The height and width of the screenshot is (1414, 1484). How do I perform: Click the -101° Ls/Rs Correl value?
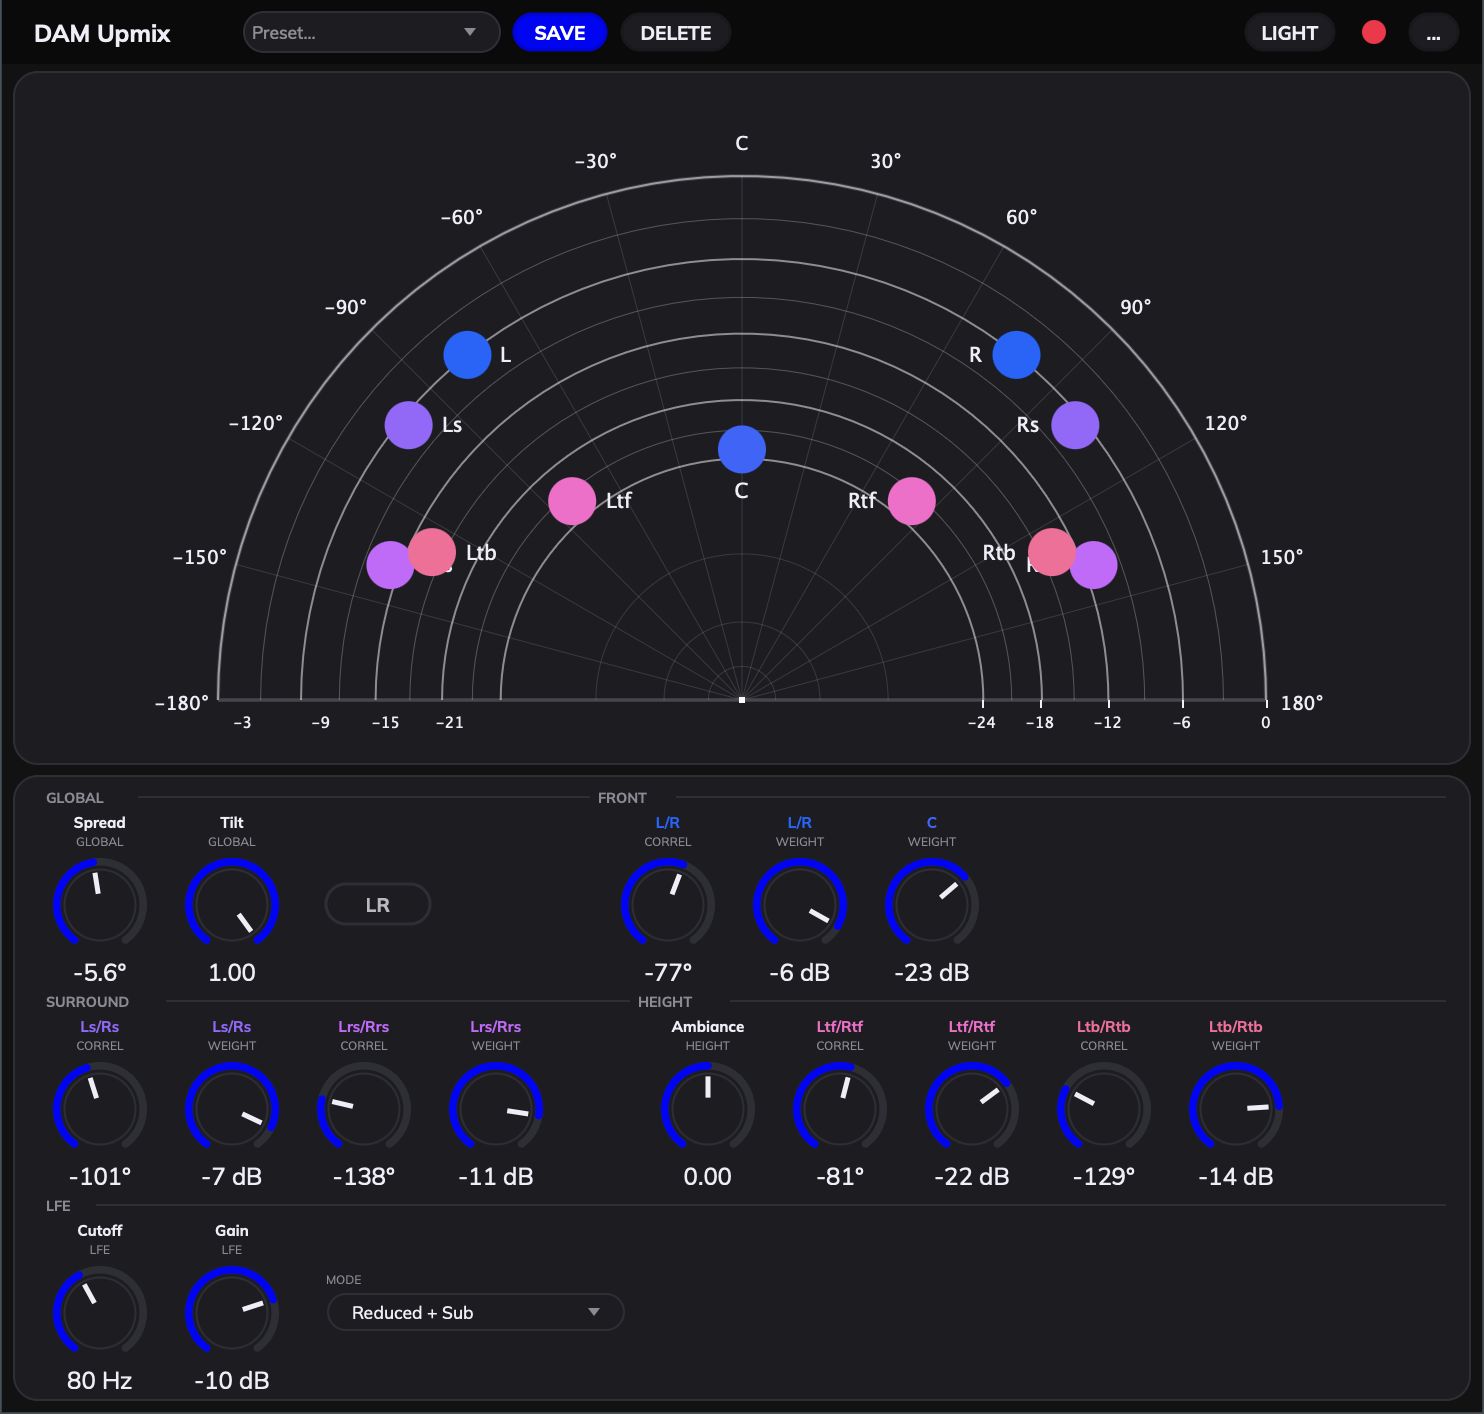tap(100, 1177)
